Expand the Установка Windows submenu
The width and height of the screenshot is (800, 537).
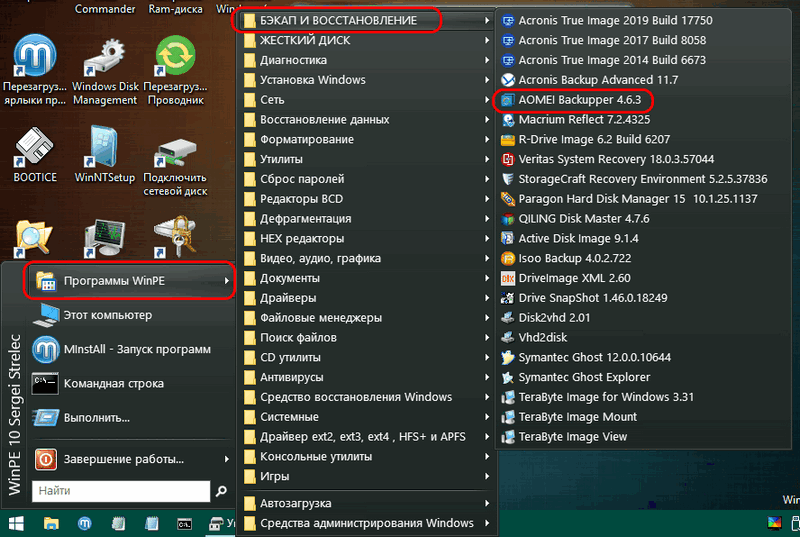(366, 80)
